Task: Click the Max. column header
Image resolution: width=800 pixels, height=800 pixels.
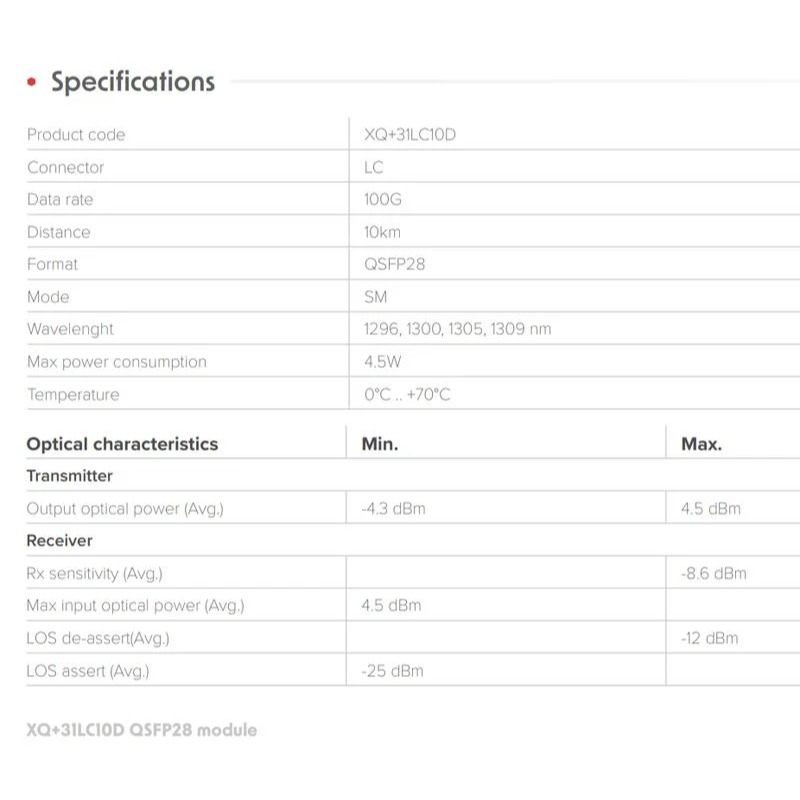Action: 701,444
